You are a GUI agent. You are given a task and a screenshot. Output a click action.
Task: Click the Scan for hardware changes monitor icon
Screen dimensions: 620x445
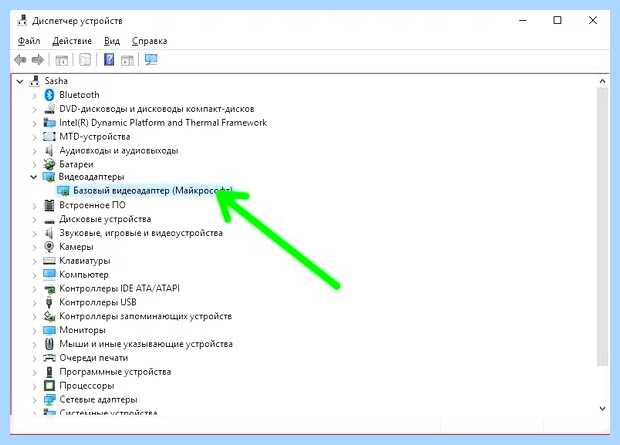pos(151,60)
